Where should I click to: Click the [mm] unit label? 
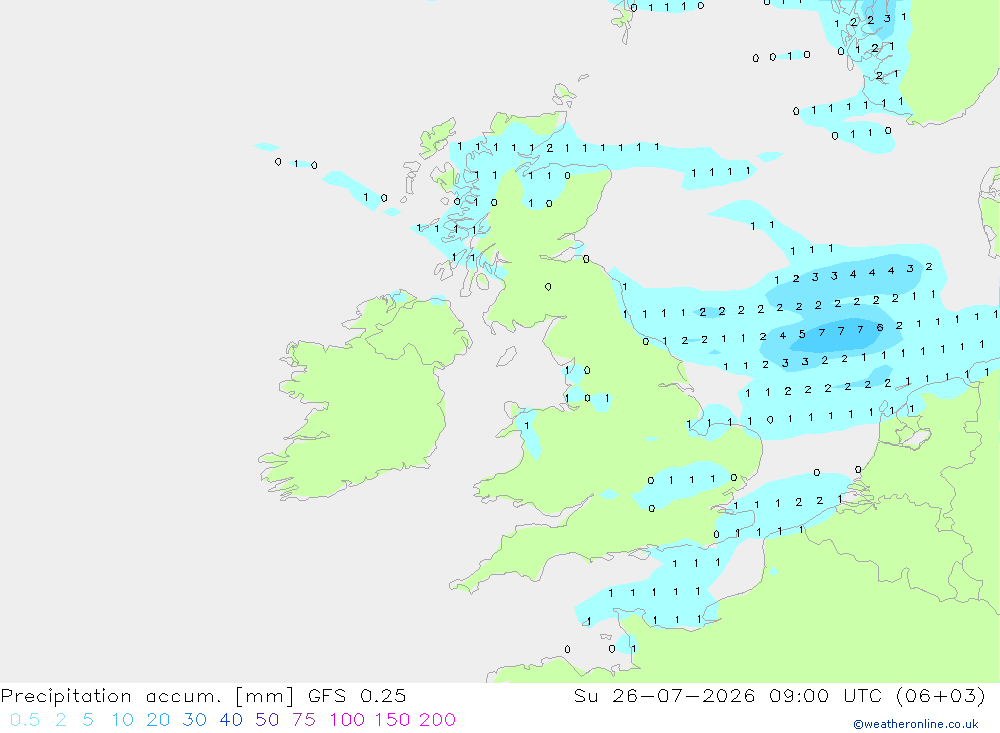(x=265, y=696)
